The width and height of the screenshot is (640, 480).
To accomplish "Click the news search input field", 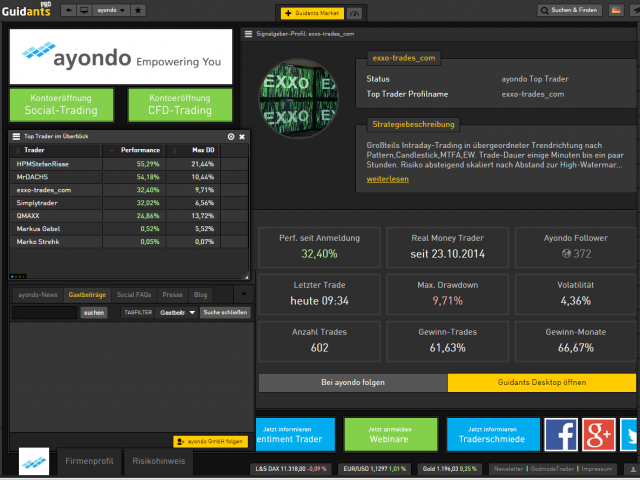I will (44, 313).
